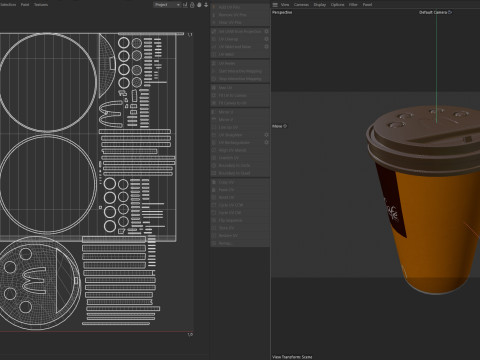Run the UV Rectangularize command
Screen dimensions: 480x360
coord(237,142)
